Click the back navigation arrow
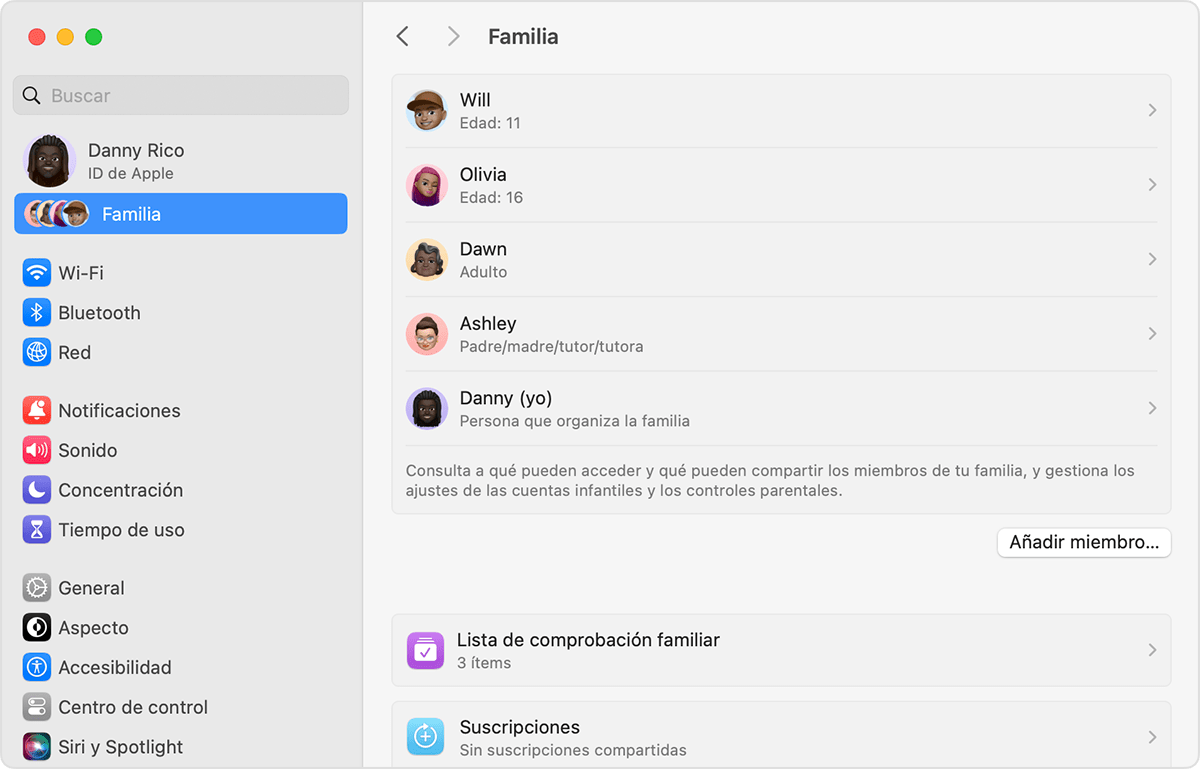The image size is (1200, 770). click(403, 35)
